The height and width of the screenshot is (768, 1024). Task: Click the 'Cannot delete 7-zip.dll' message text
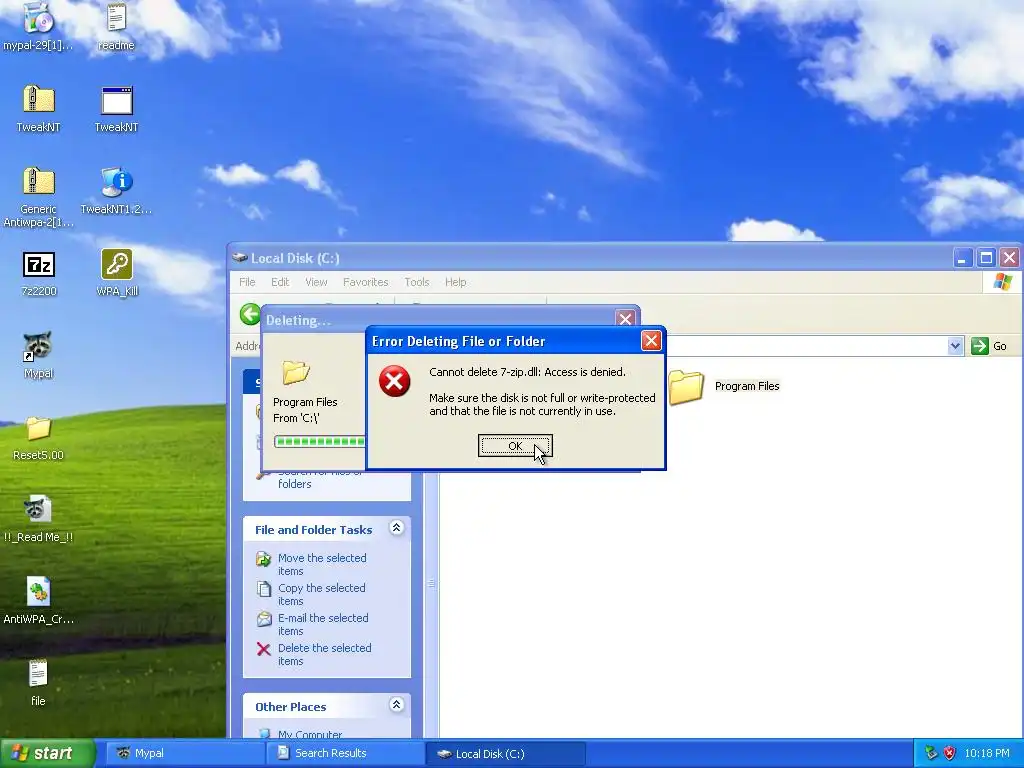tap(527, 372)
